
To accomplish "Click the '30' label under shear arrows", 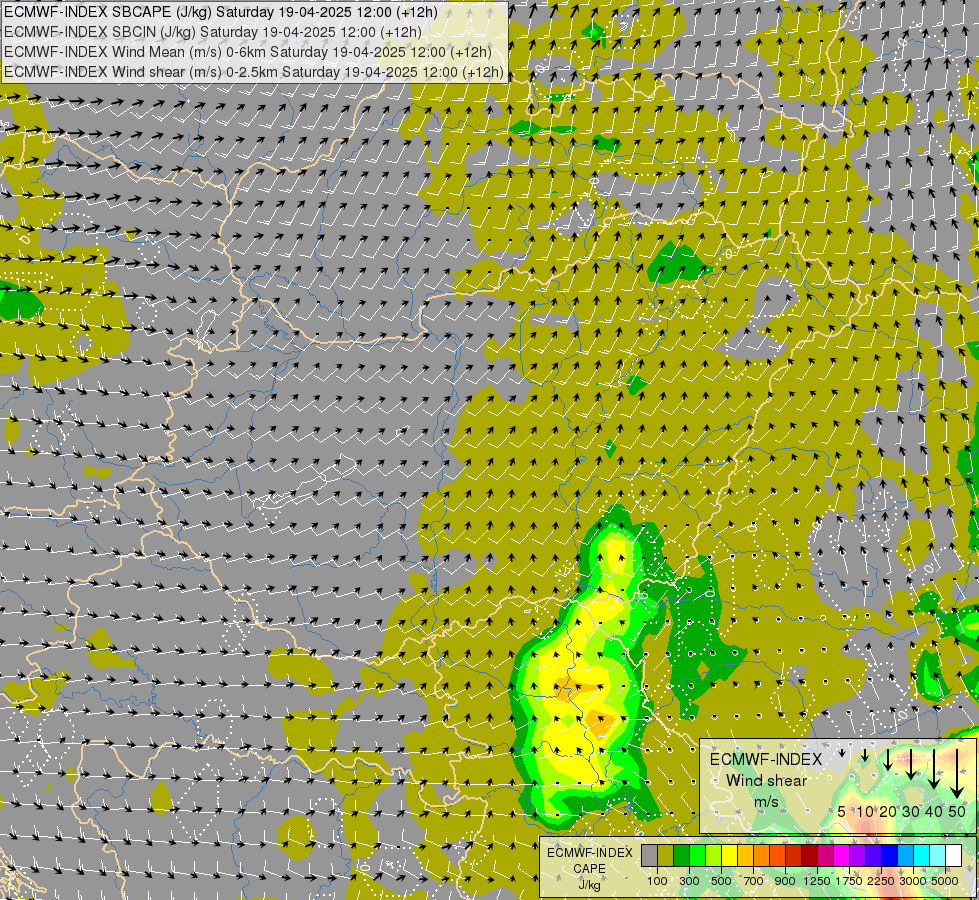I will [911, 811].
